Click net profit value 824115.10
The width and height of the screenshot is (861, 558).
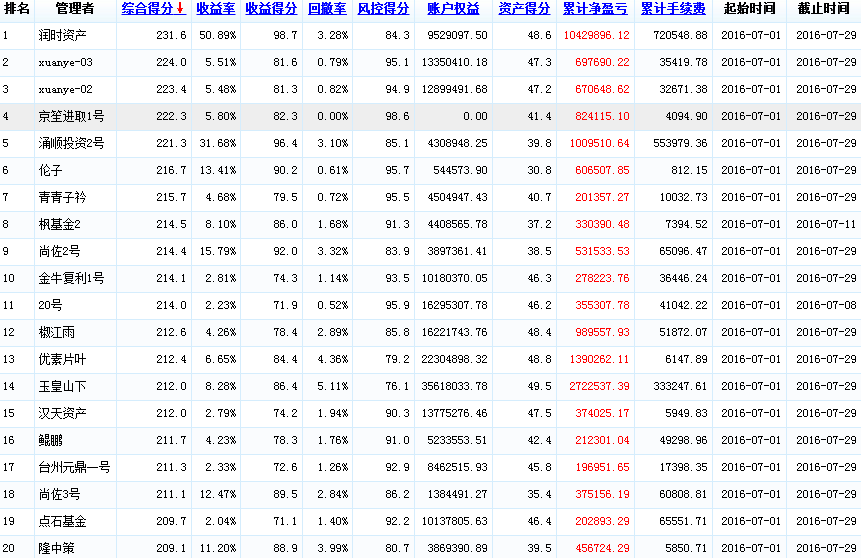pyautogui.click(x=602, y=116)
